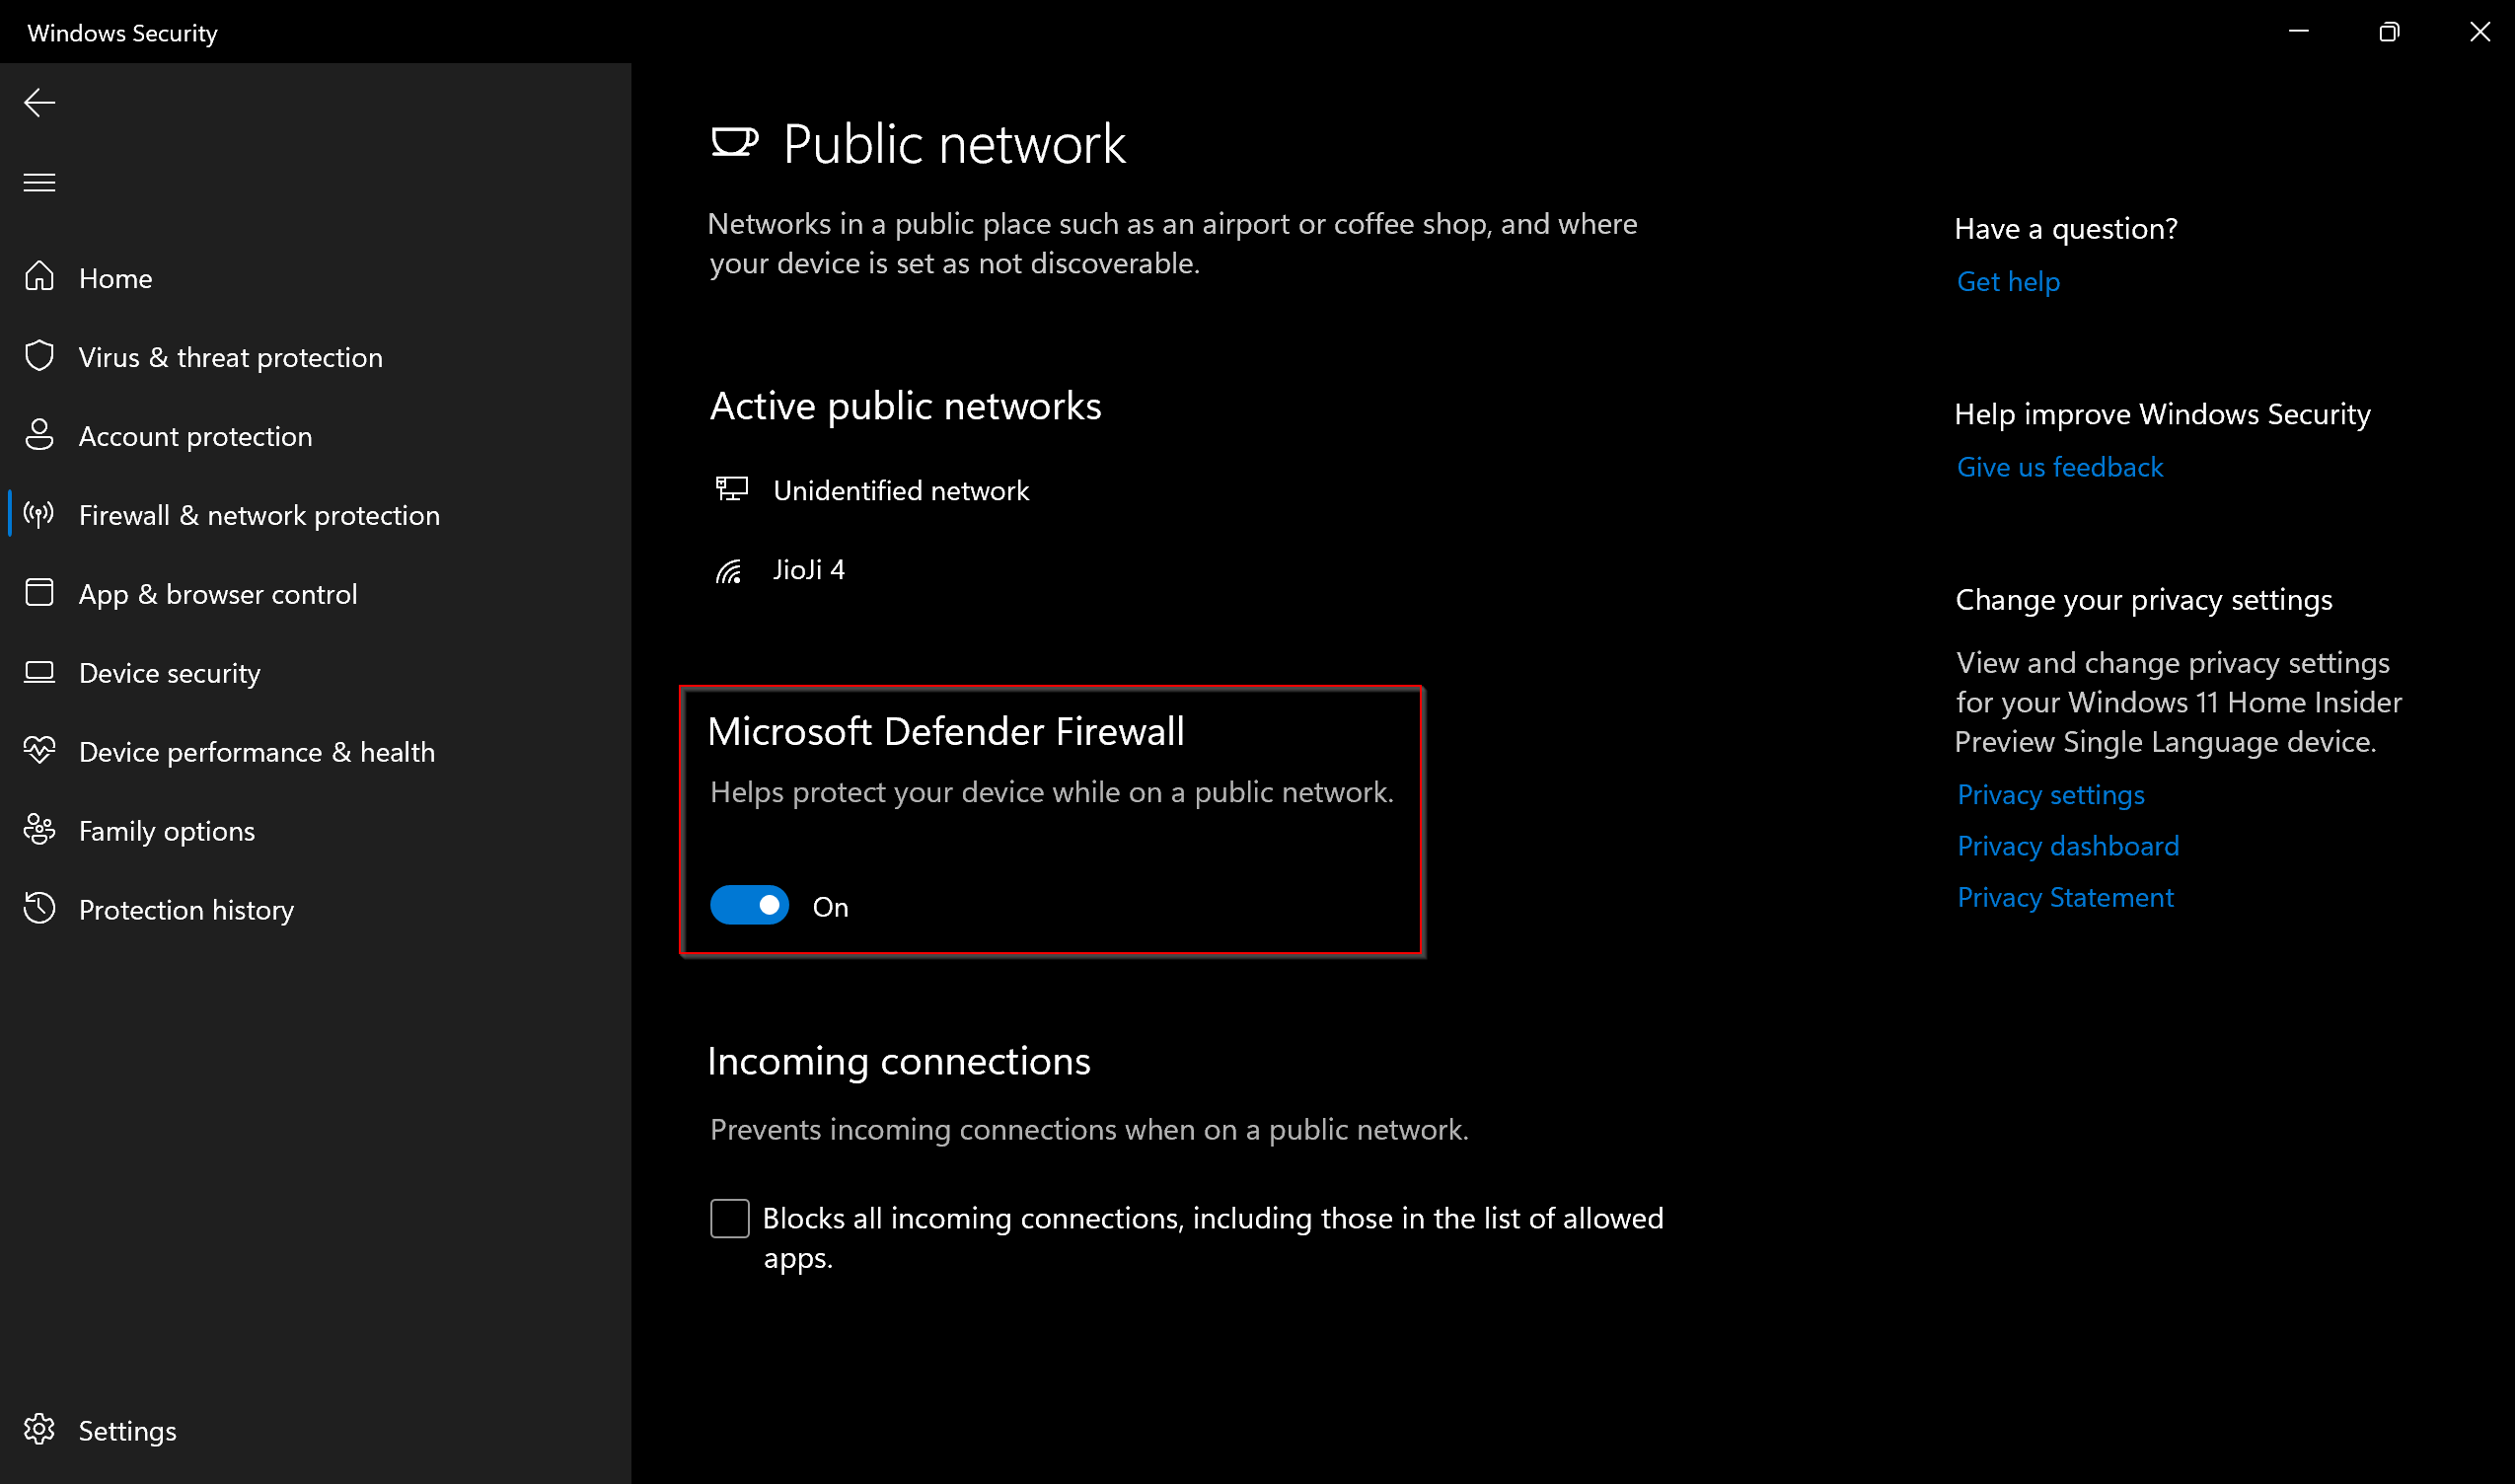Click the back arrow to go back
The height and width of the screenshot is (1484, 2515).
pos(40,101)
